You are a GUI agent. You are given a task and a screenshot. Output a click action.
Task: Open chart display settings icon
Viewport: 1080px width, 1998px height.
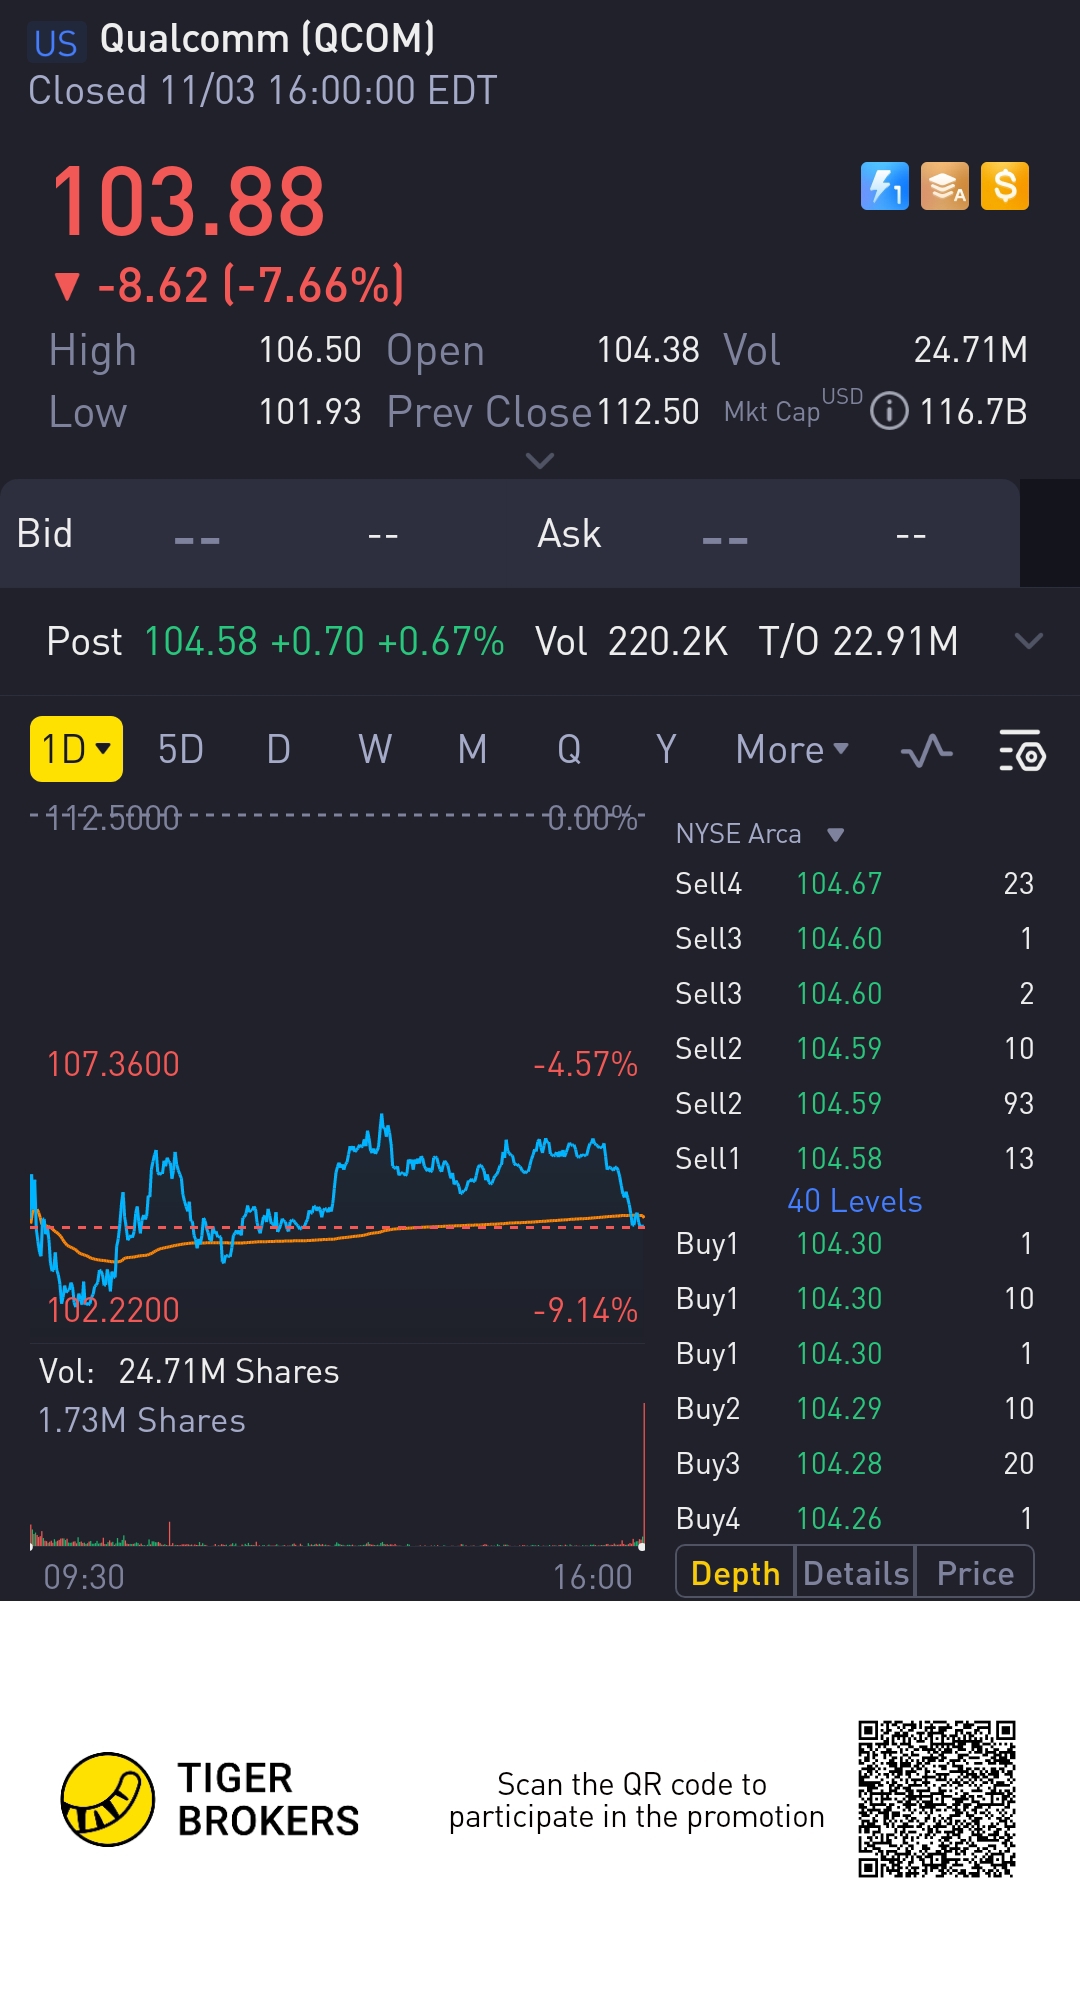click(1021, 751)
